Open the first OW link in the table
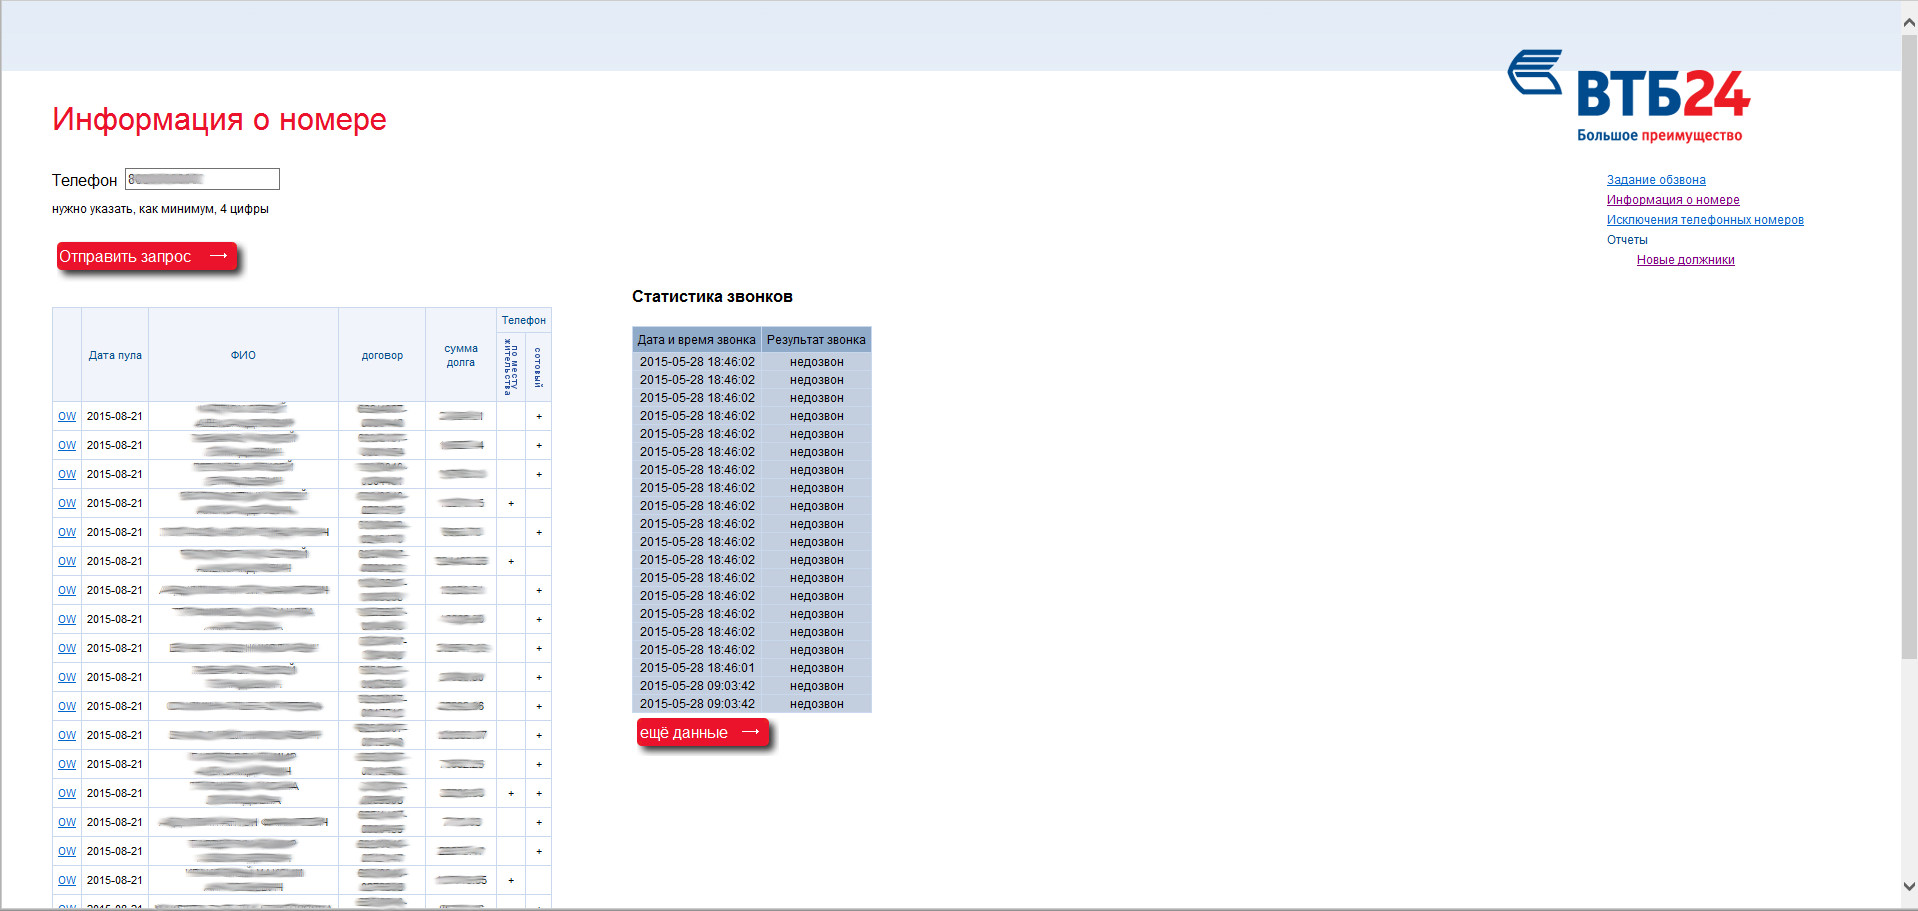 pyautogui.click(x=67, y=416)
